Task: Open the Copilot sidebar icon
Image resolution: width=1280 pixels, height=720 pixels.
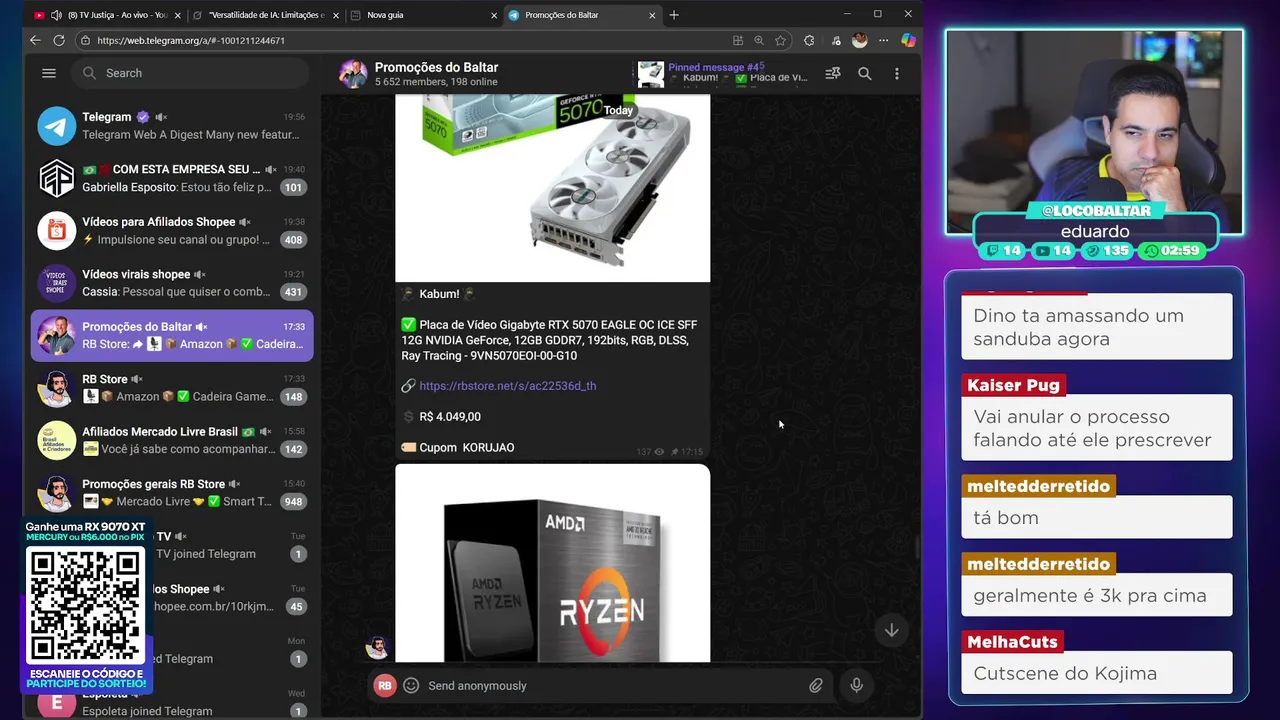Action: coord(908,41)
